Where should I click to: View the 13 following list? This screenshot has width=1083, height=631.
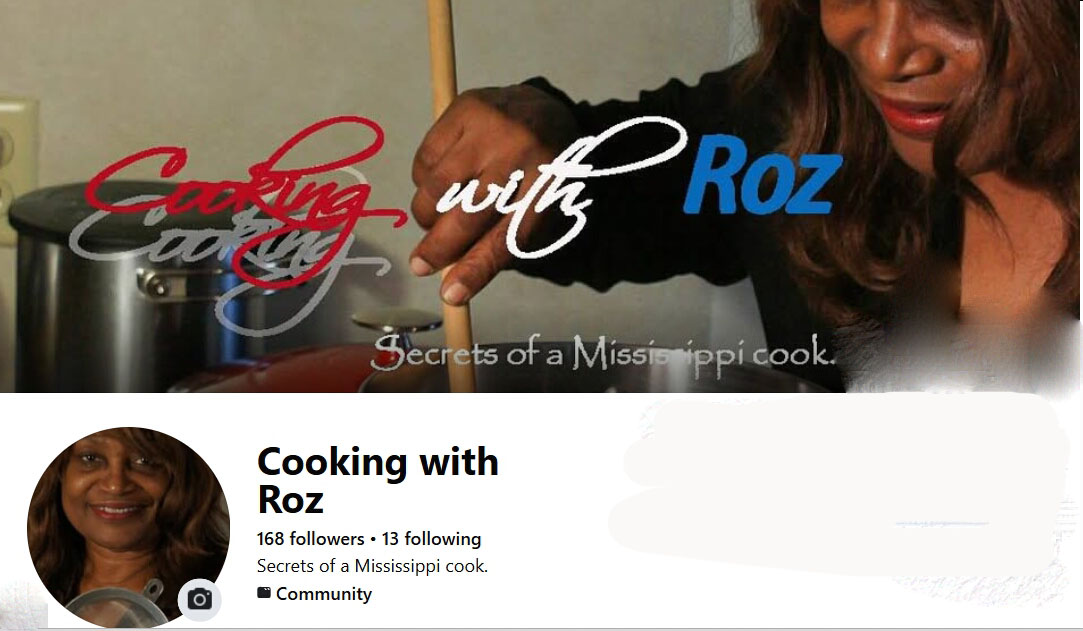coord(432,538)
